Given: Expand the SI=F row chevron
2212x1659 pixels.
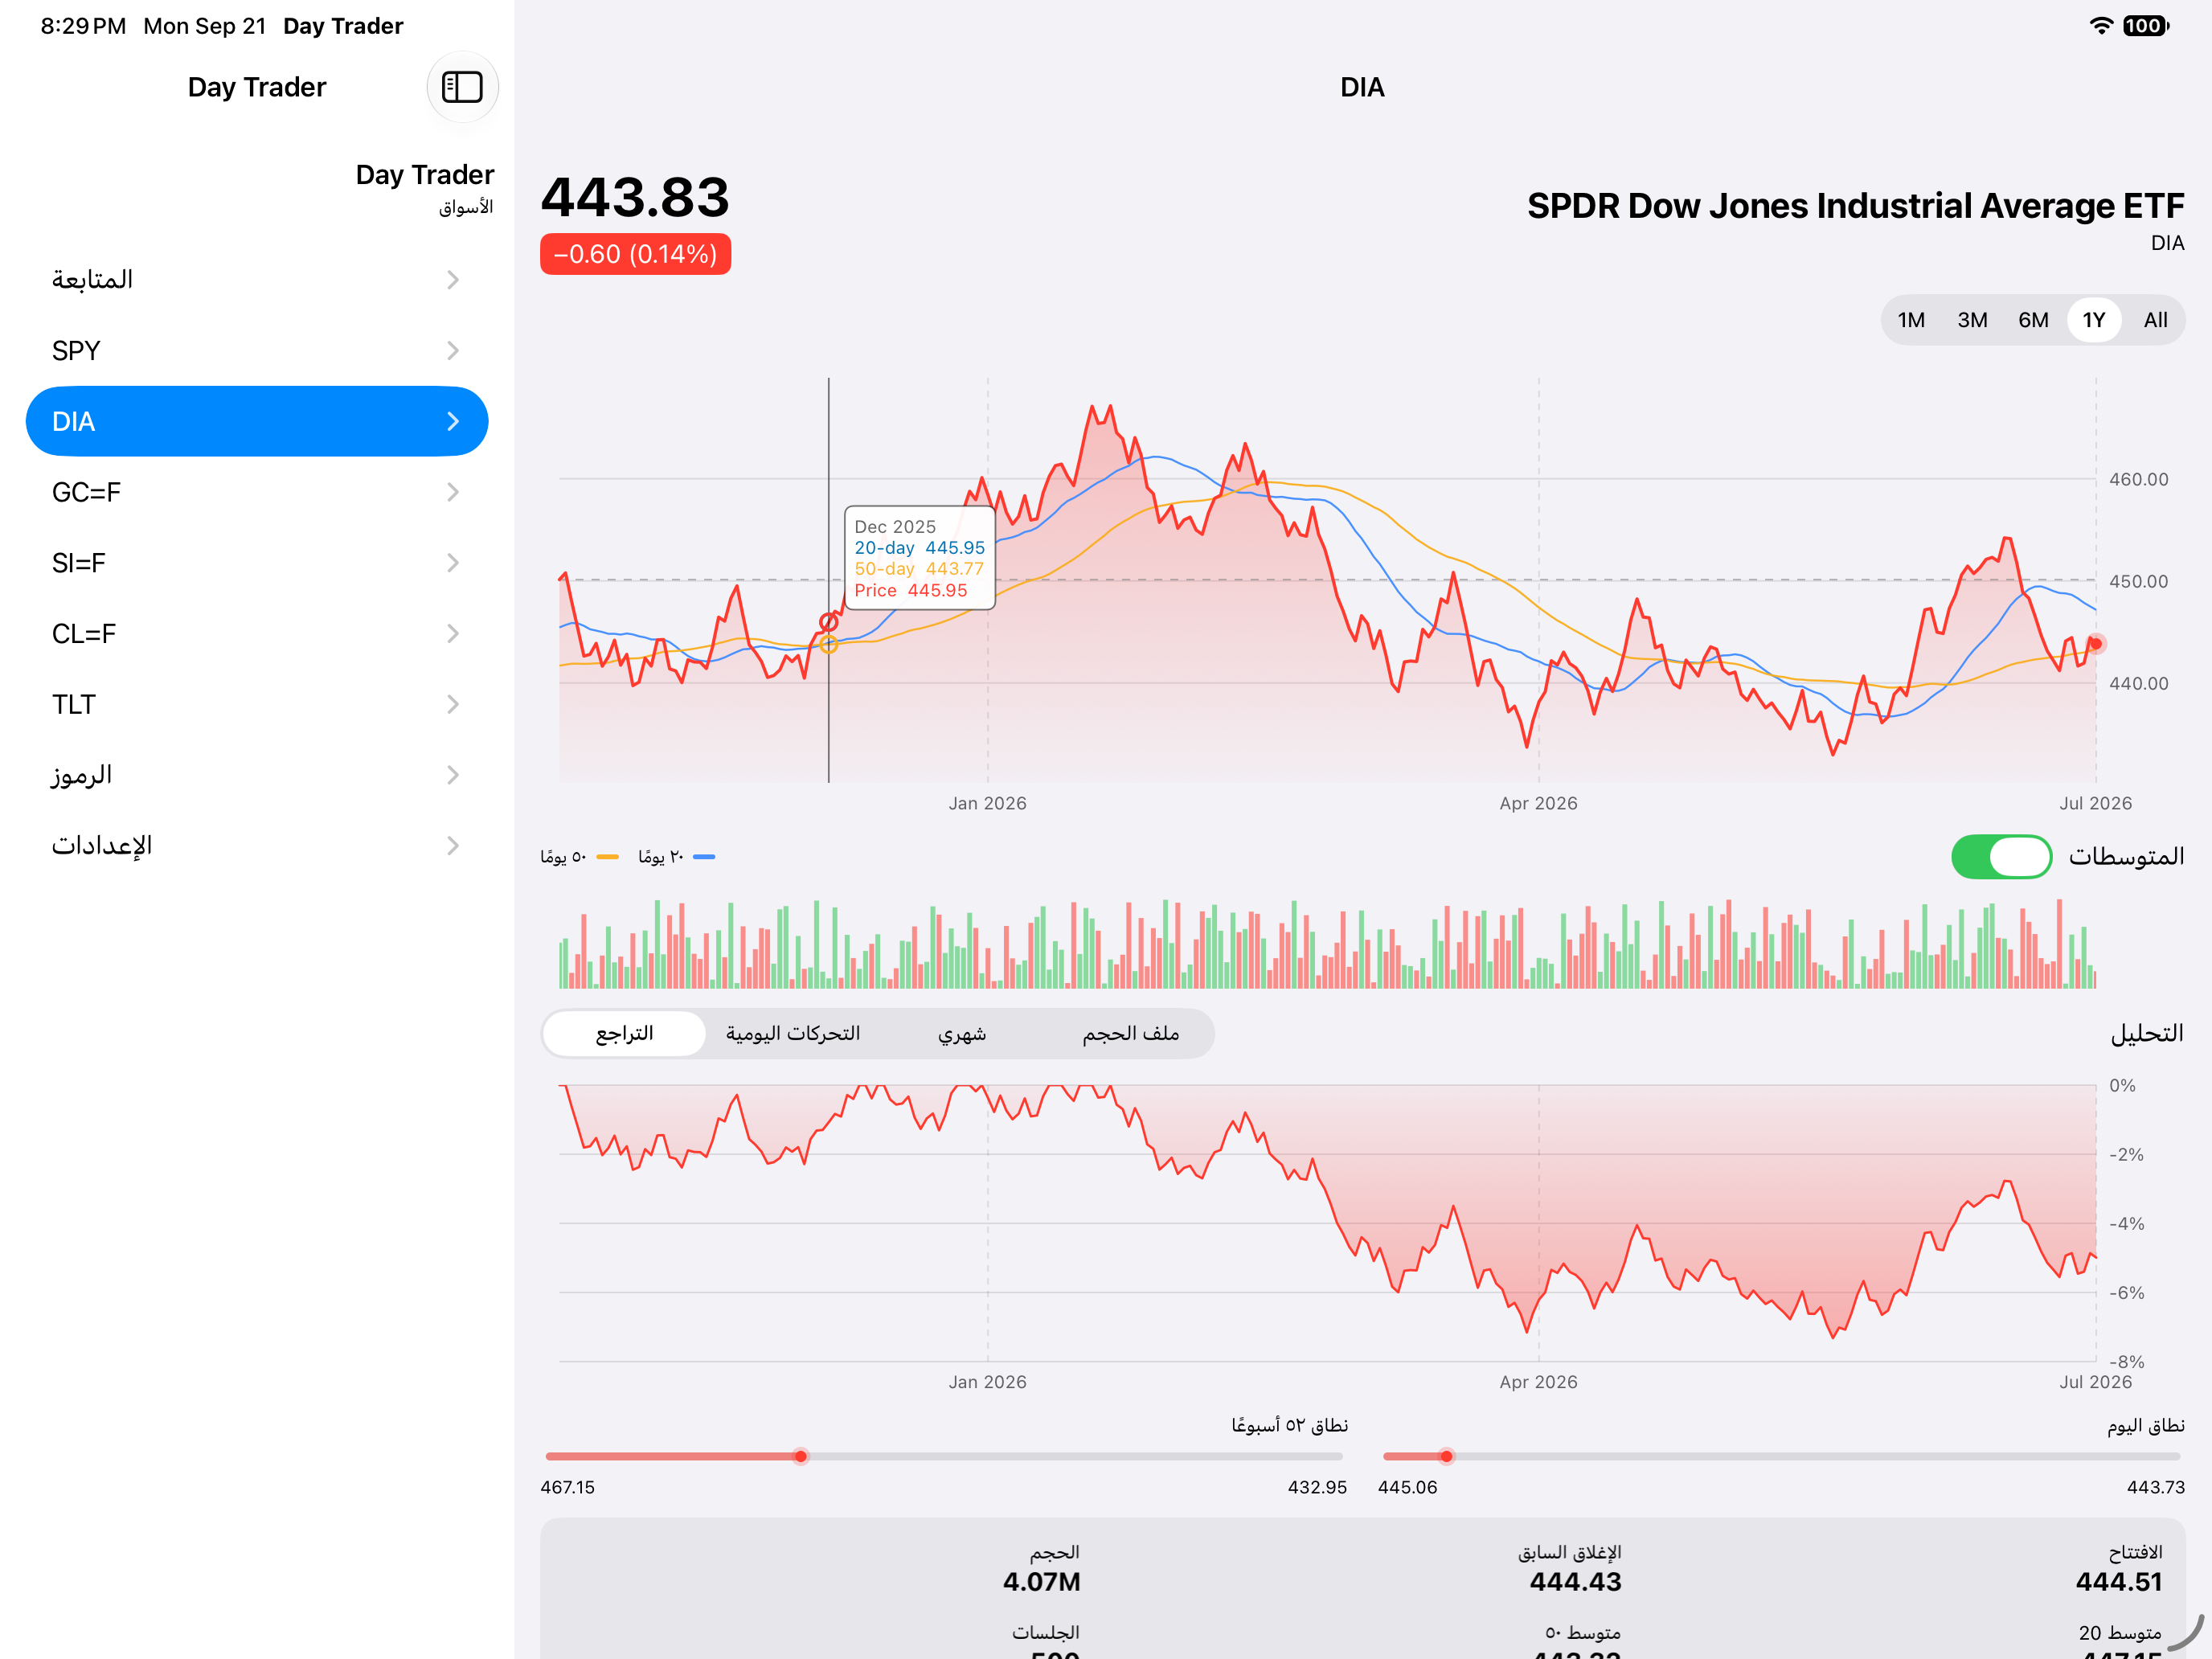Looking at the screenshot, I should pyautogui.click(x=453, y=563).
